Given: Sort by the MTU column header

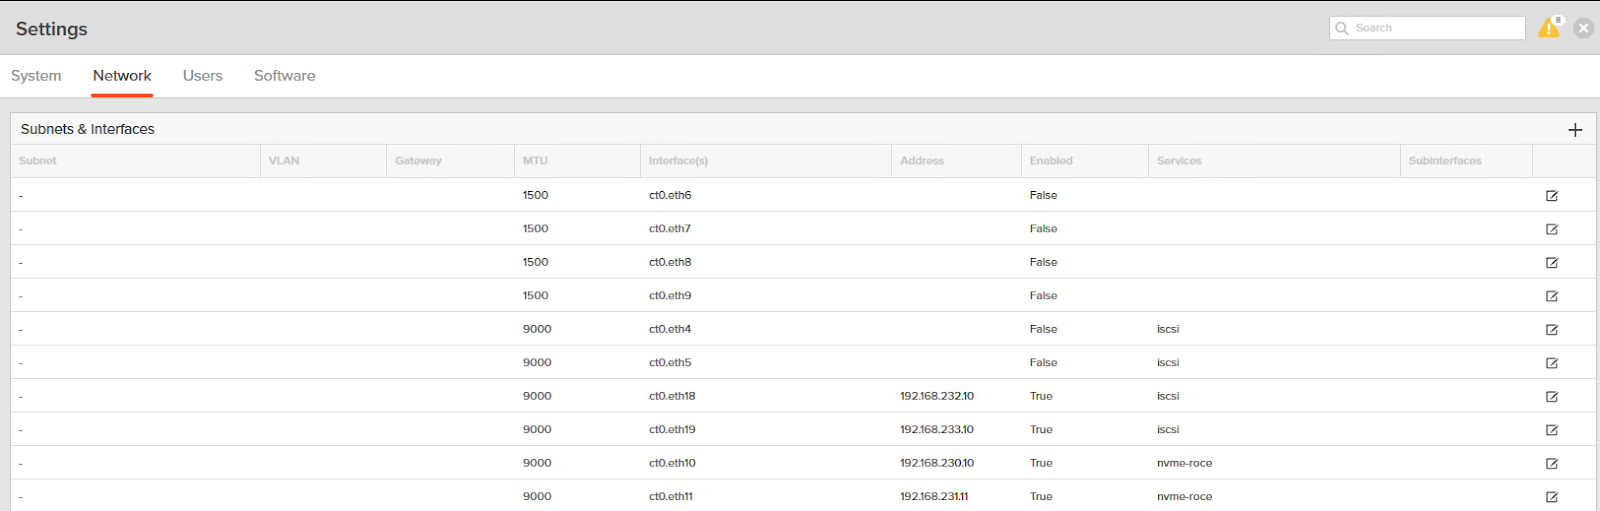Looking at the screenshot, I should click(x=535, y=161).
